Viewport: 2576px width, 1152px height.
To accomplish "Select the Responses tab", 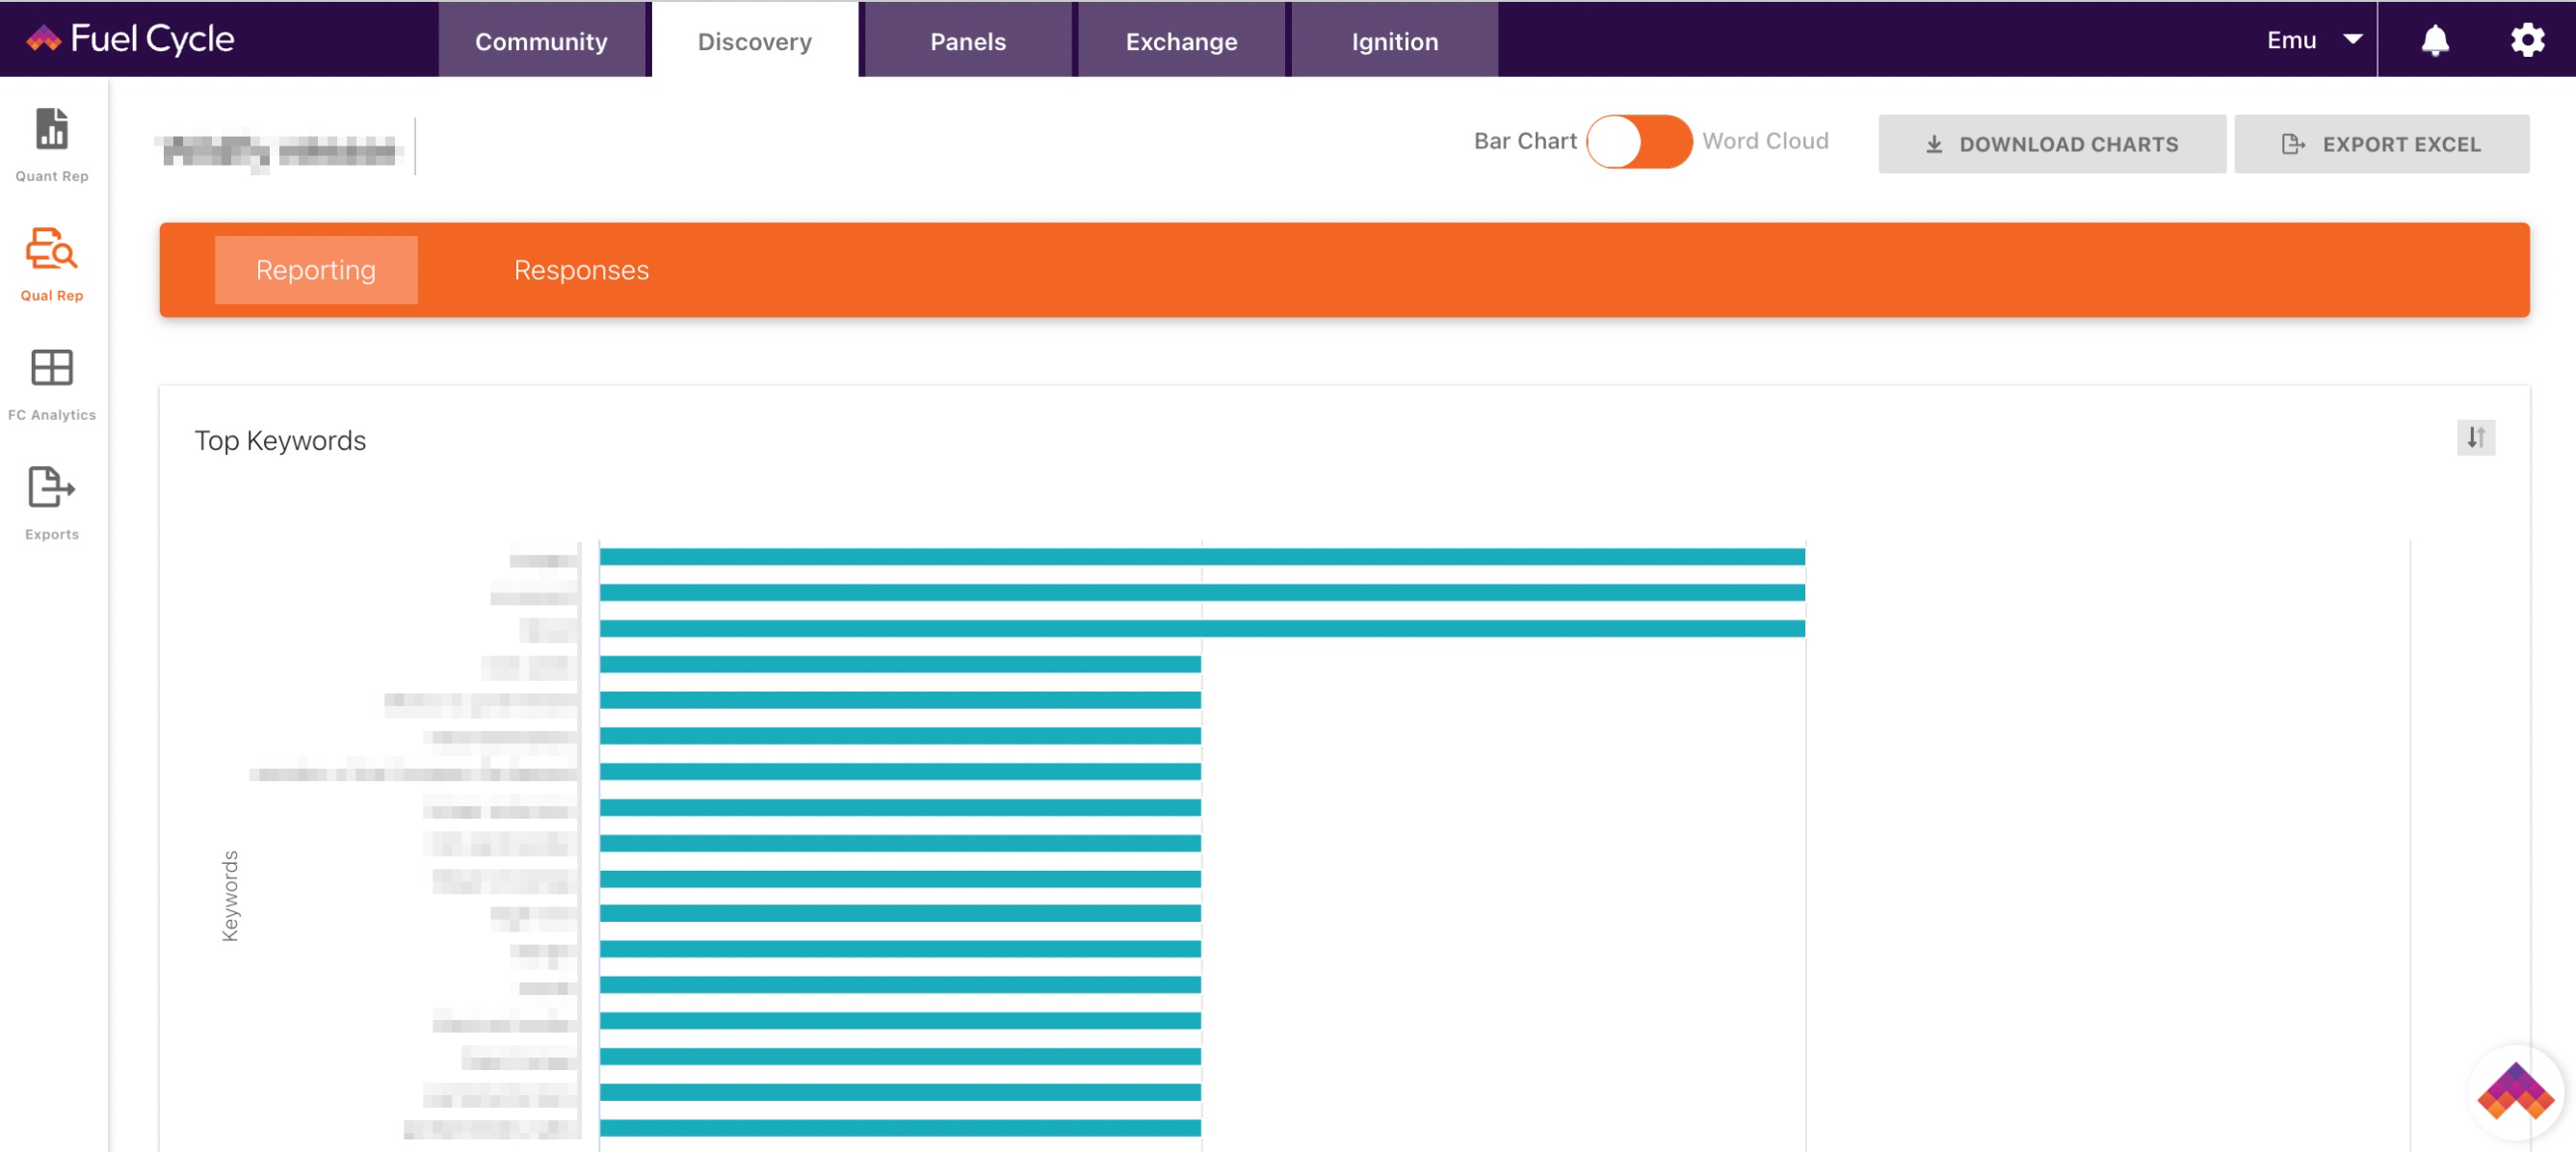I will coord(581,269).
